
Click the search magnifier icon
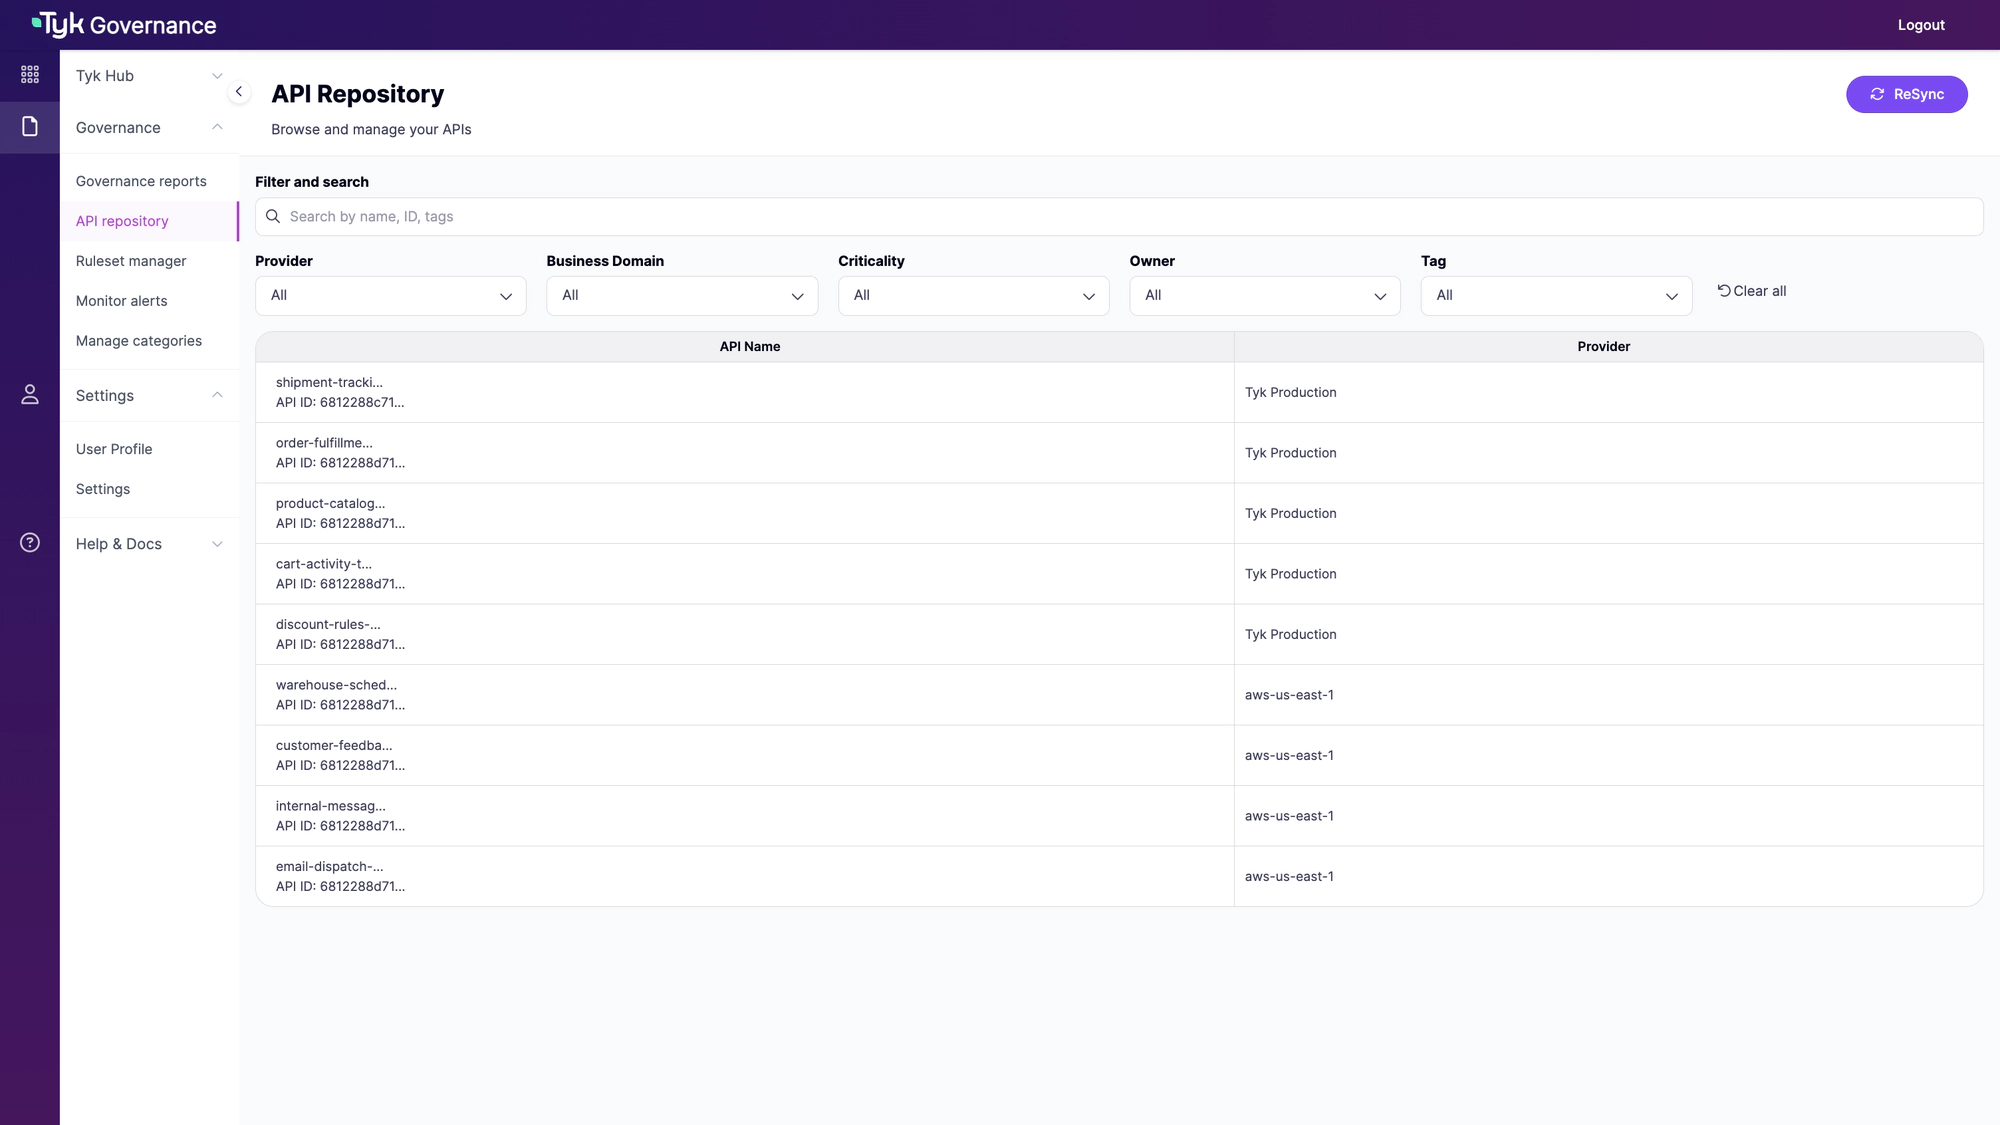pyautogui.click(x=273, y=217)
